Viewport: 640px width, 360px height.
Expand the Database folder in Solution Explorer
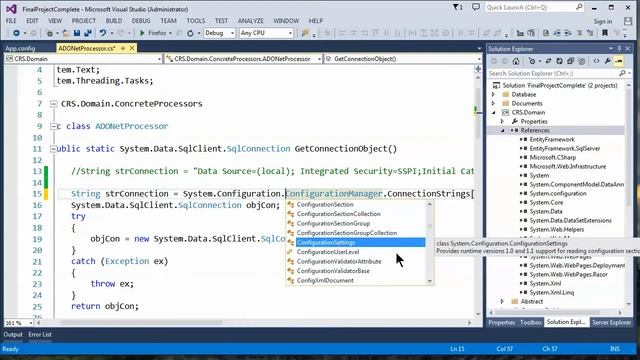click(x=493, y=94)
